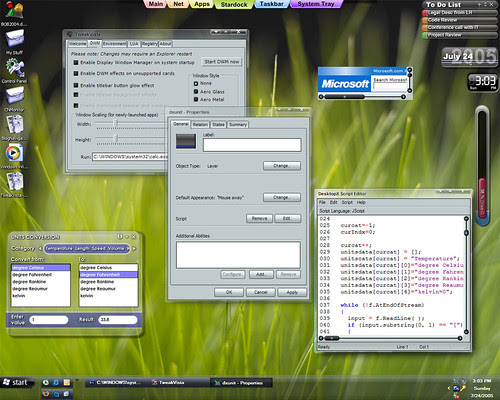This screenshot has width=500, height=400.
Task: Click the add (+) icon on To Do List
Action: point(479,4)
